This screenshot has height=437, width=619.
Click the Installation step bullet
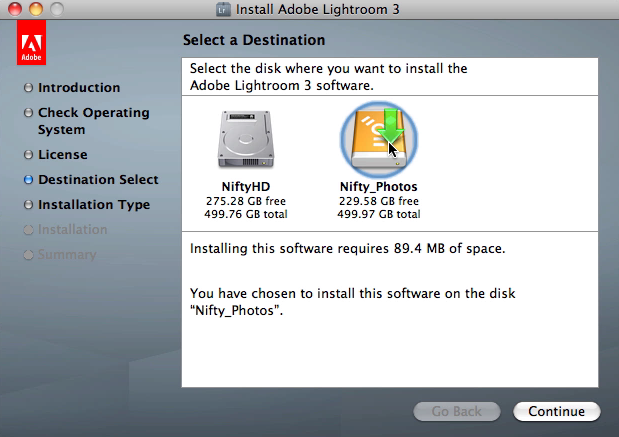28,229
